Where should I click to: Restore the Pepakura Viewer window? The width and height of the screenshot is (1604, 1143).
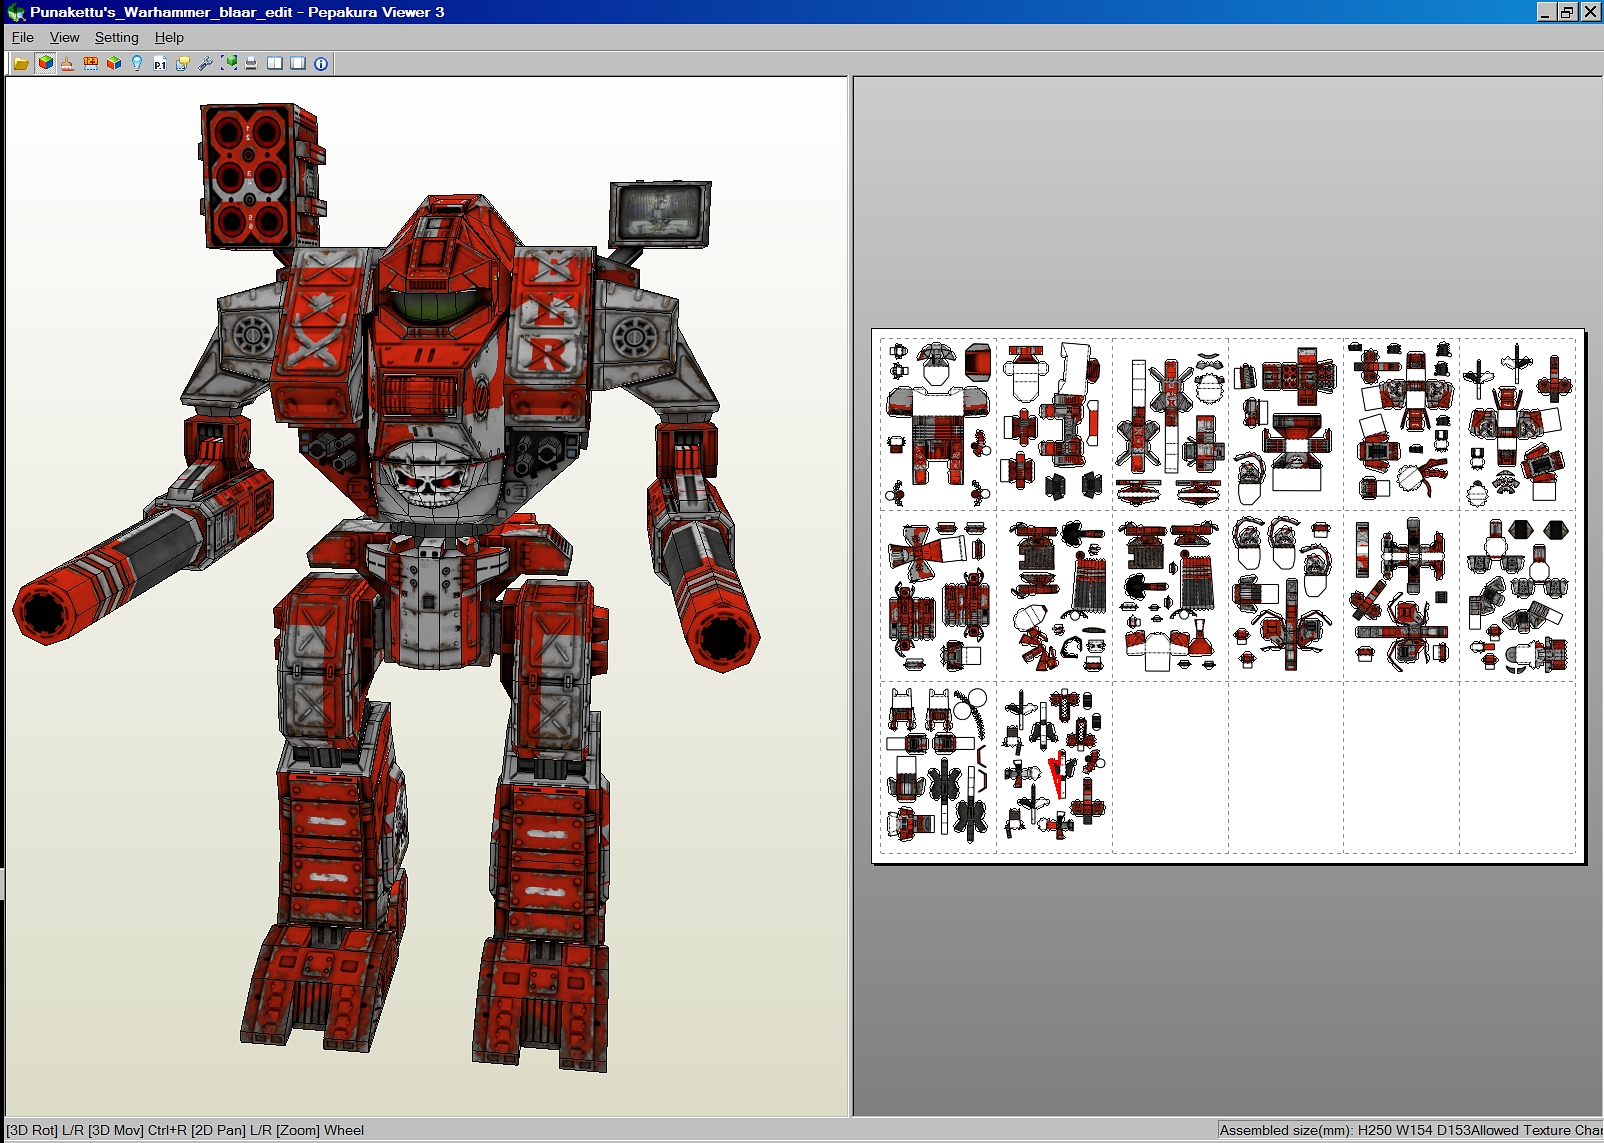click(x=1567, y=12)
